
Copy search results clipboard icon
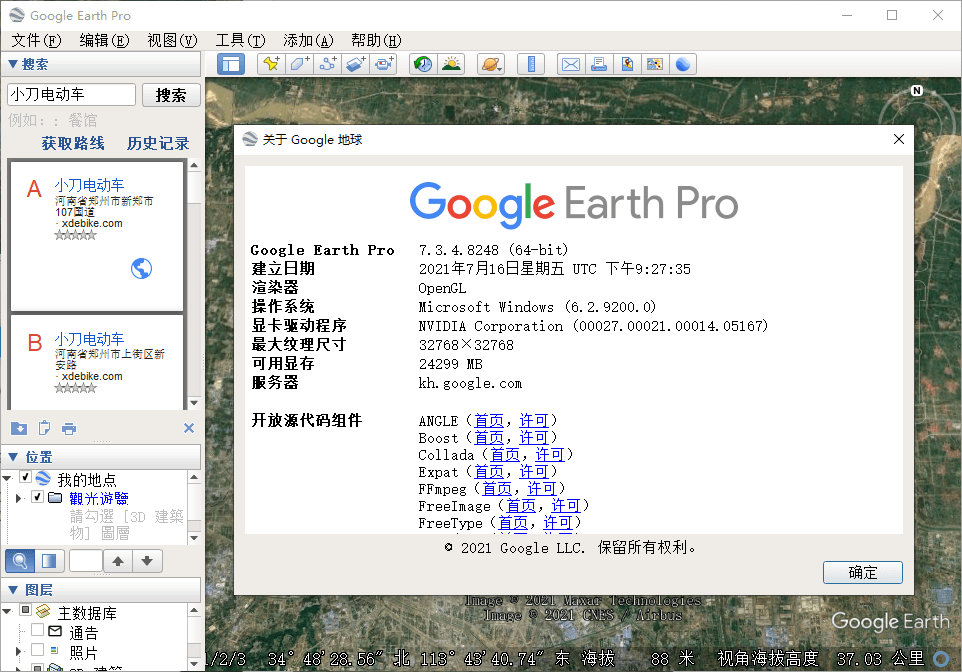coord(44,428)
